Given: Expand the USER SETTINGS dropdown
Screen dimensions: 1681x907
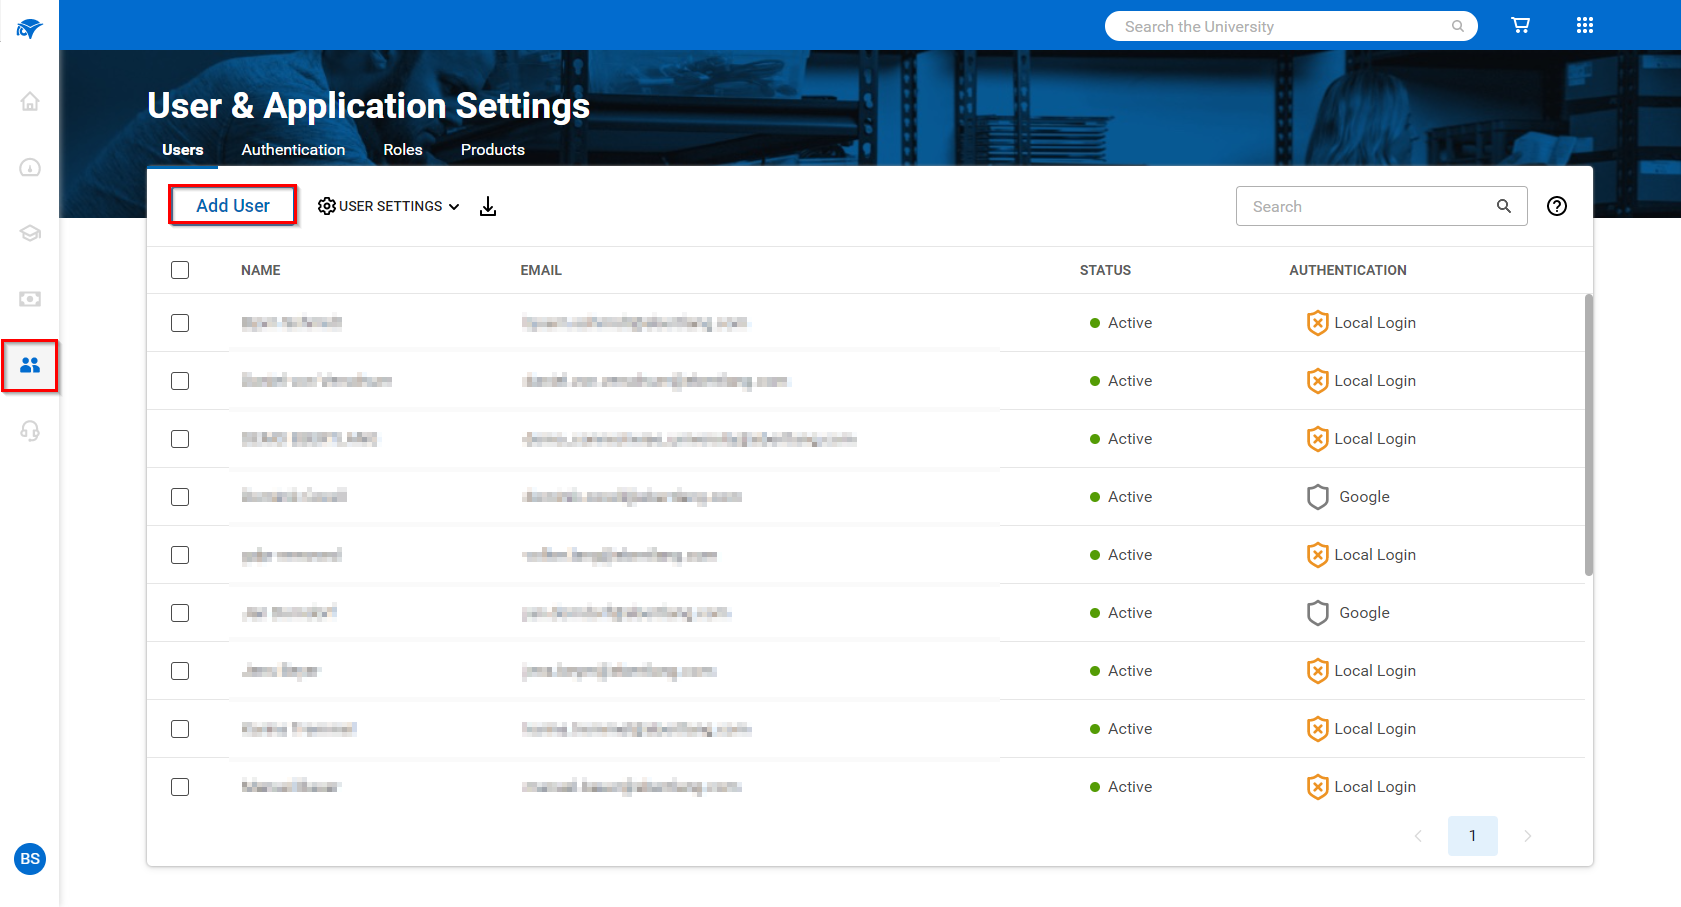Looking at the screenshot, I should pyautogui.click(x=389, y=206).
